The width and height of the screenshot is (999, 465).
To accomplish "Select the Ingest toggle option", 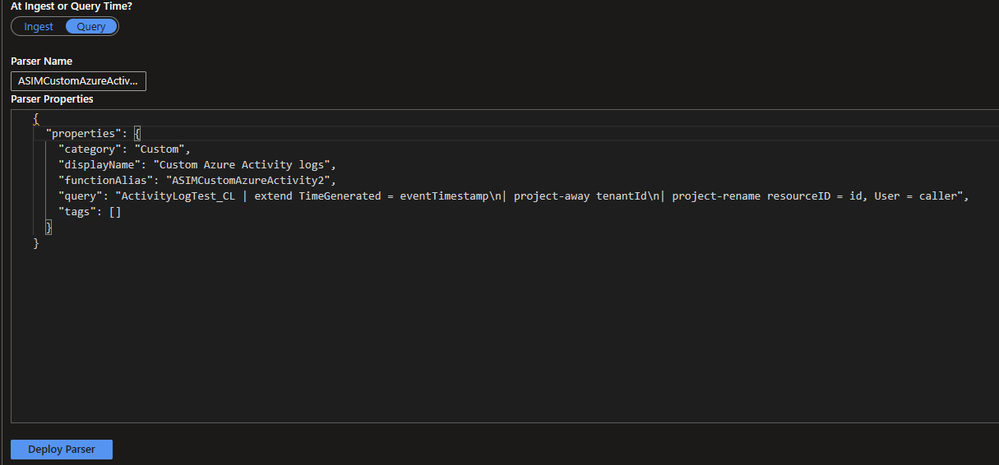I will click(38, 27).
